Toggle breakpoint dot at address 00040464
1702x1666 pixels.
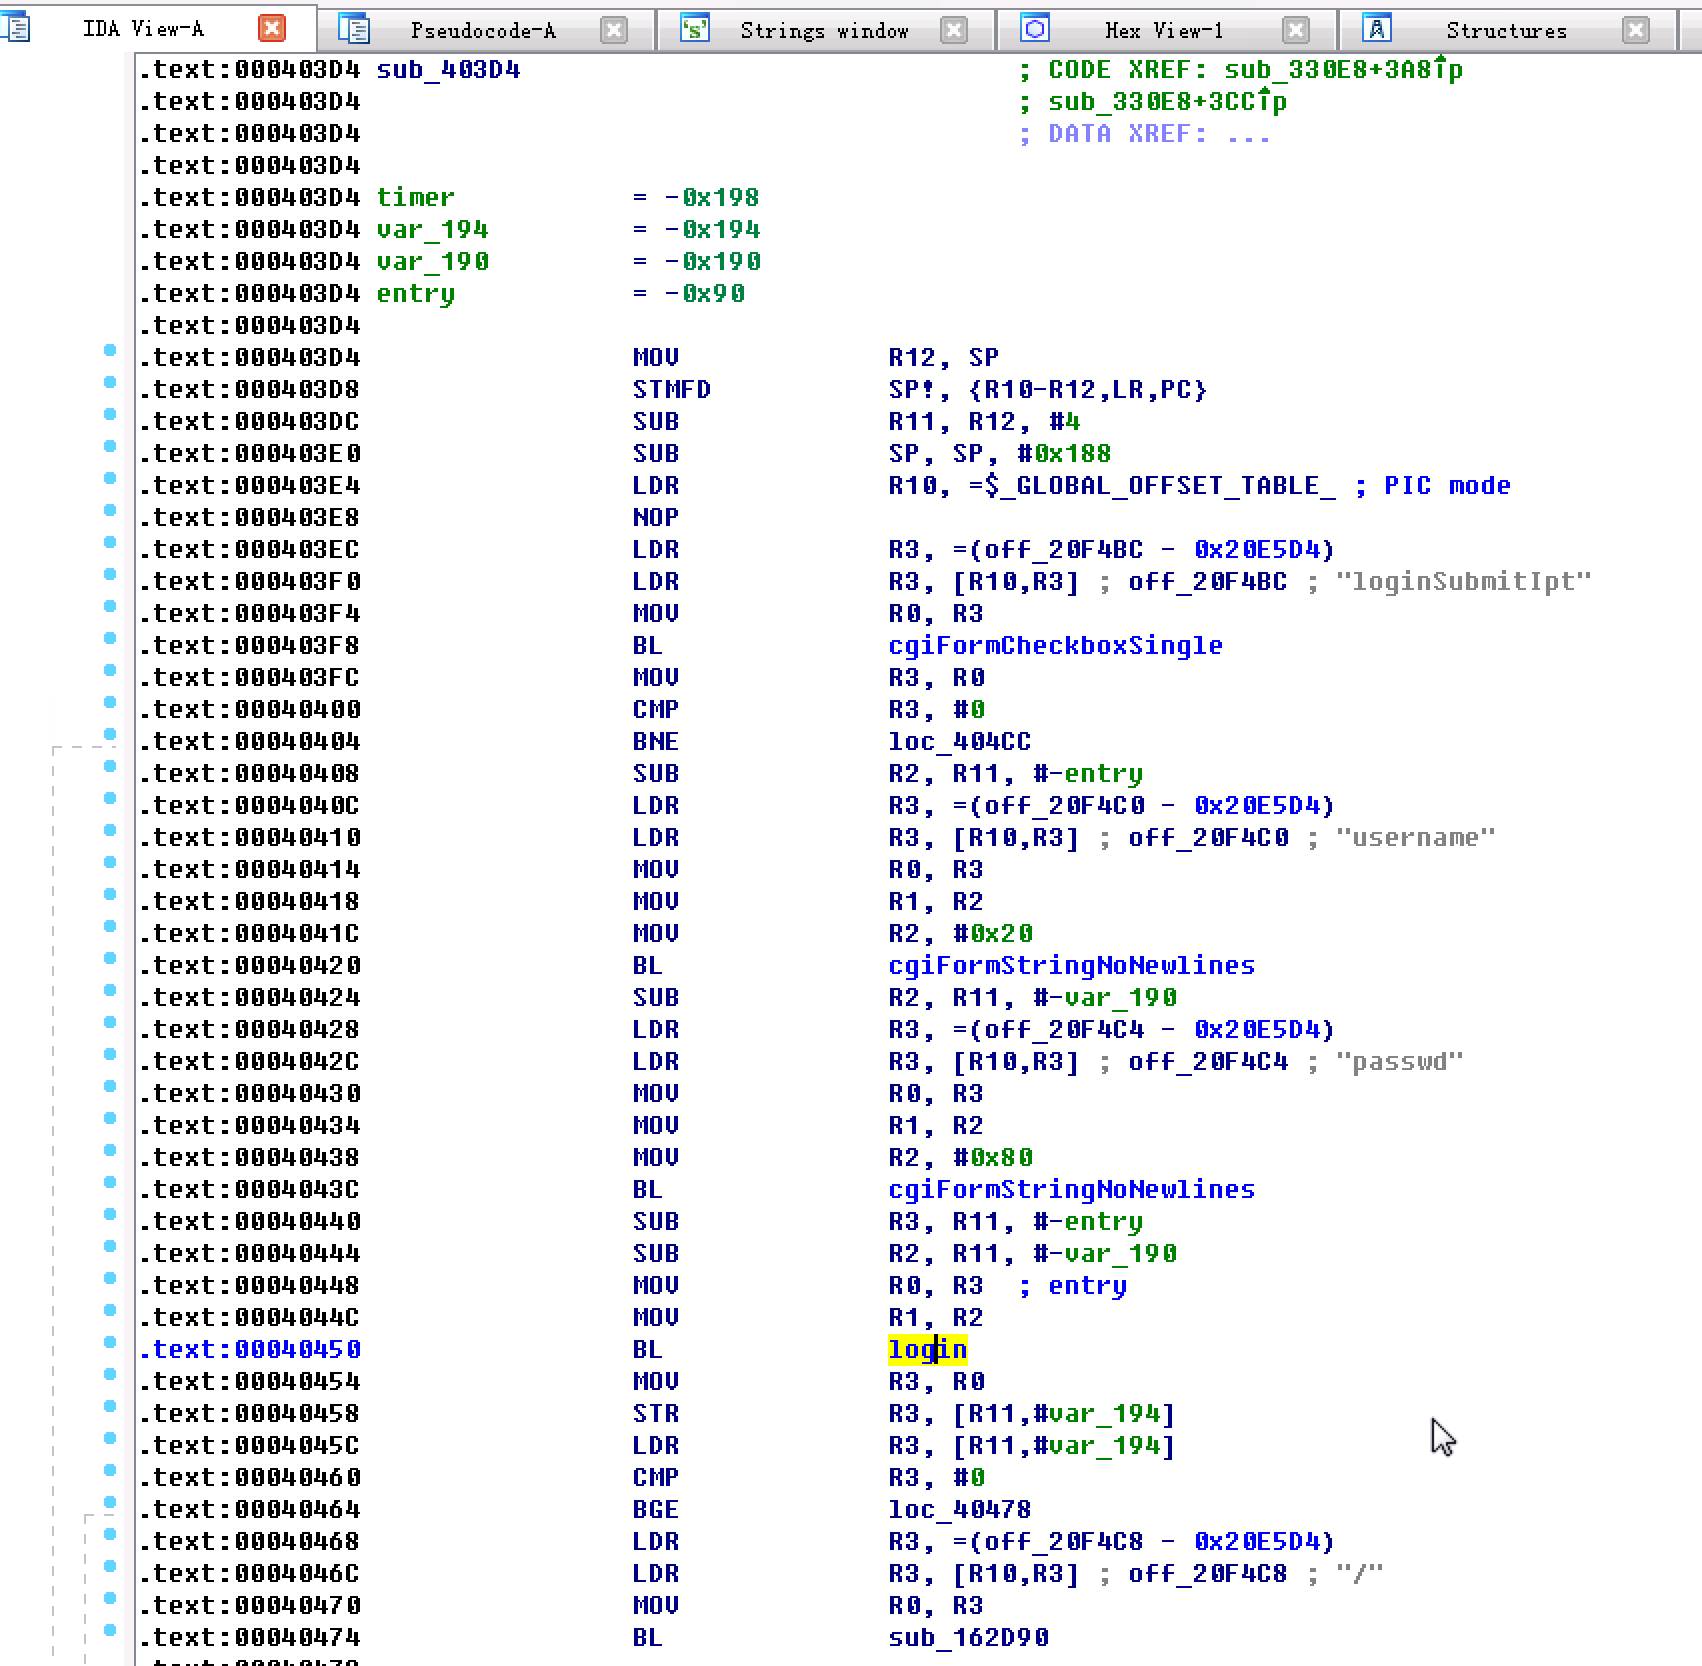tap(110, 1502)
